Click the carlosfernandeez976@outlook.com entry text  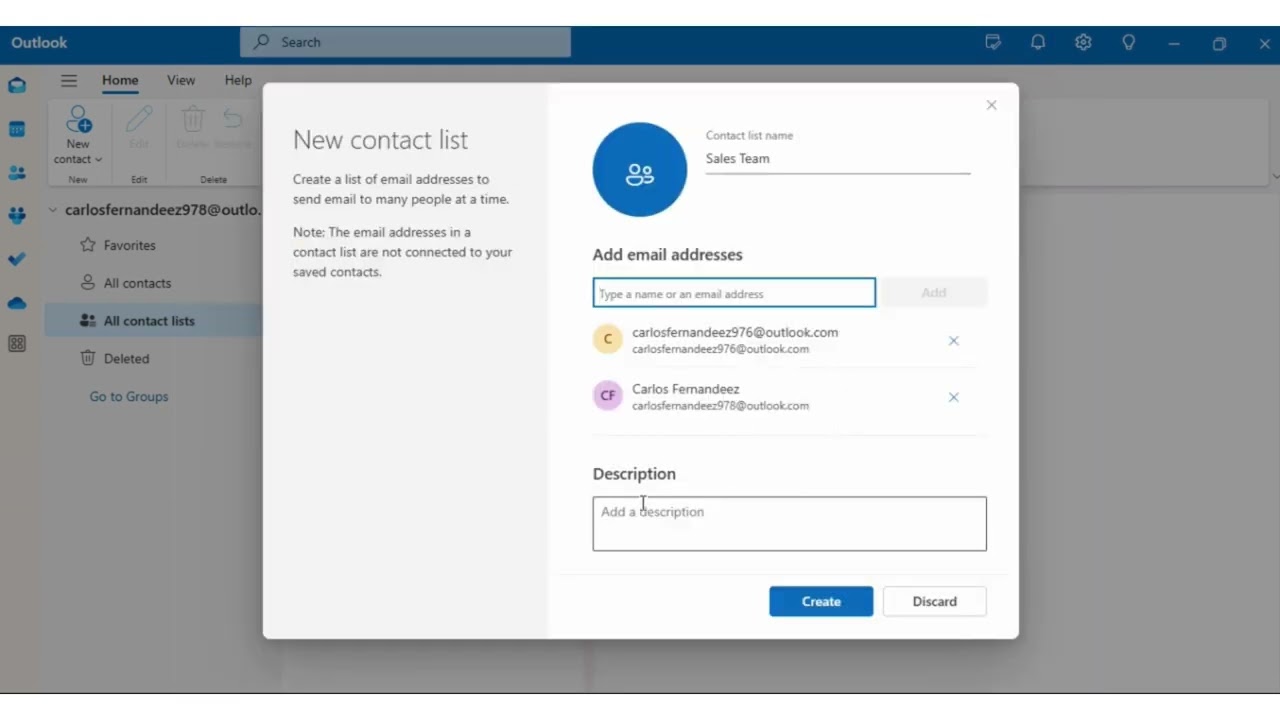pos(735,332)
